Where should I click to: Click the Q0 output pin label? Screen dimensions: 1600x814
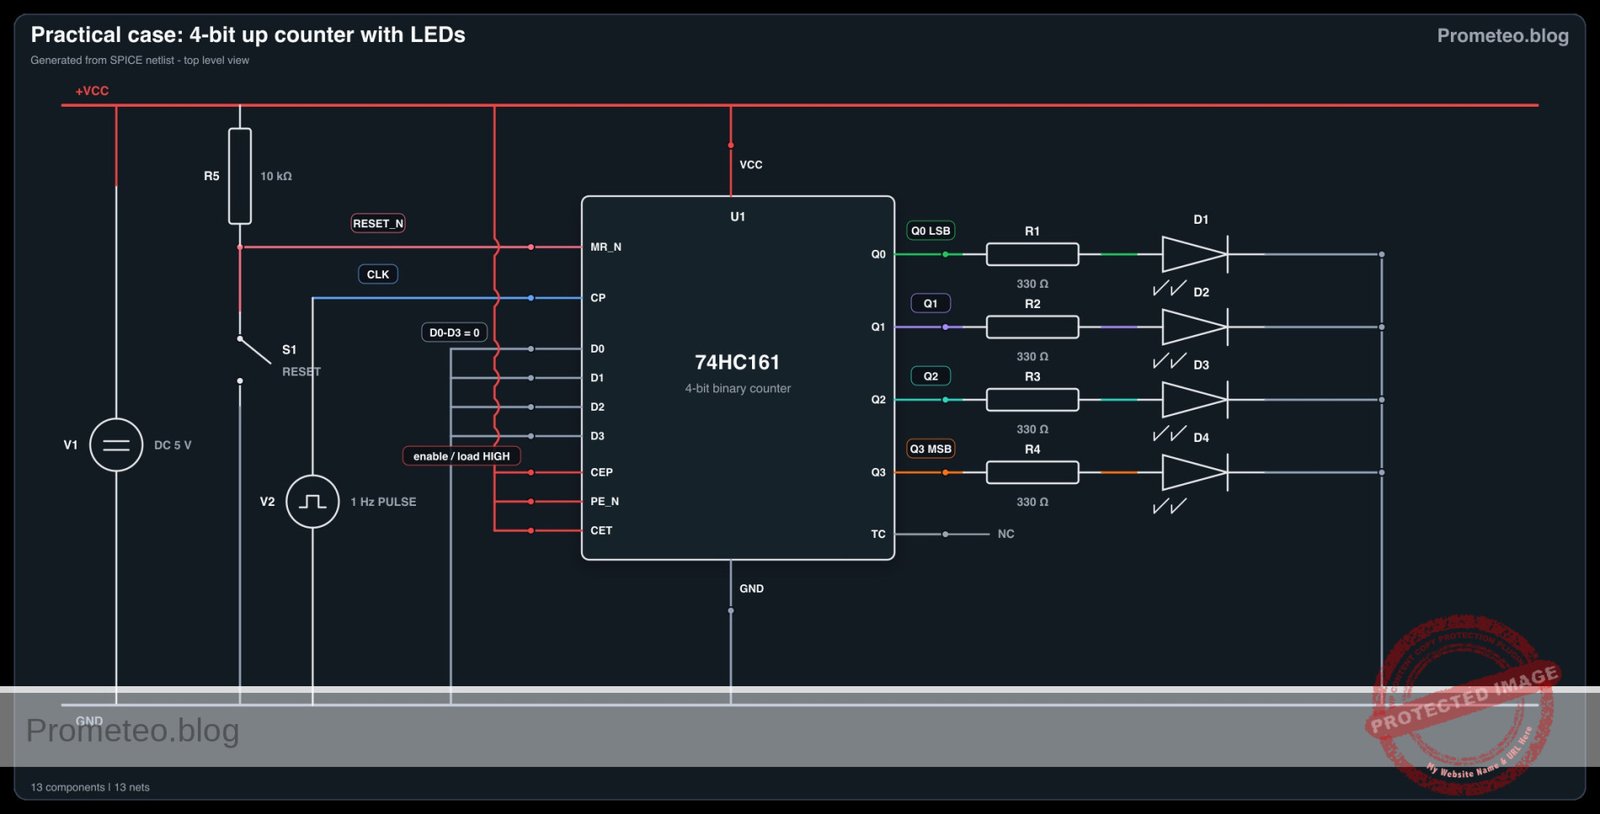point(878,254)
